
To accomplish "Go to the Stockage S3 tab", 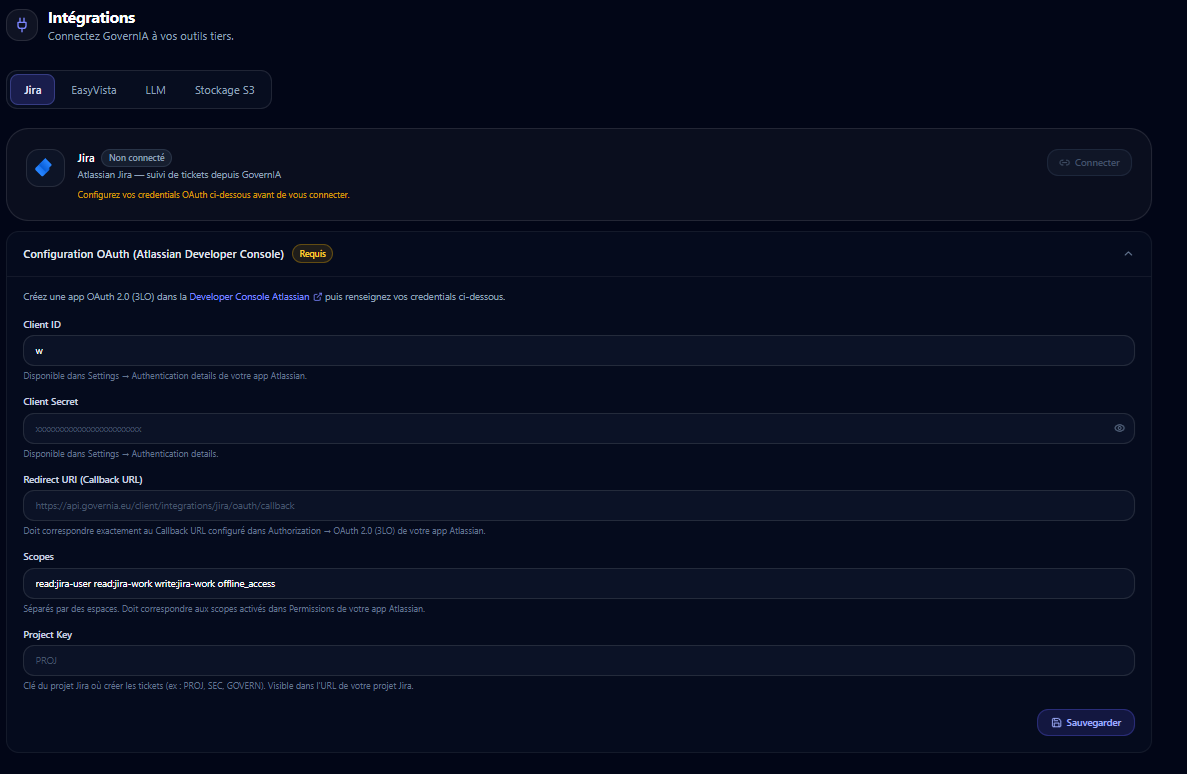I will coord(225,90).
